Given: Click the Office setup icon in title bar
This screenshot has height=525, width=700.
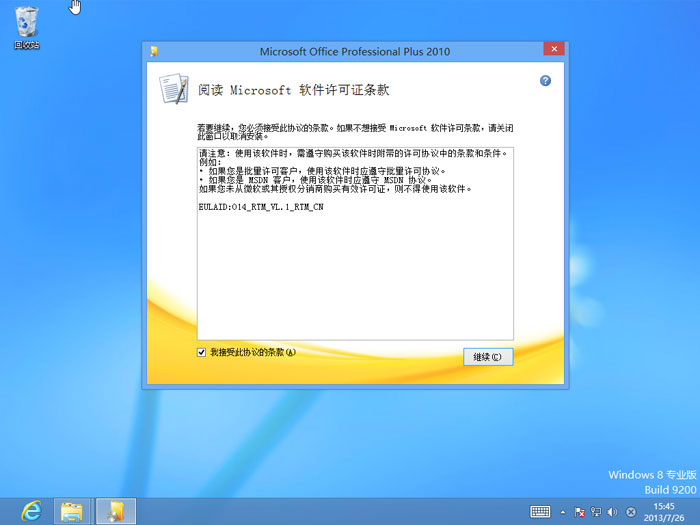Looking at the screenshot, I should click(x=152, y=50).
